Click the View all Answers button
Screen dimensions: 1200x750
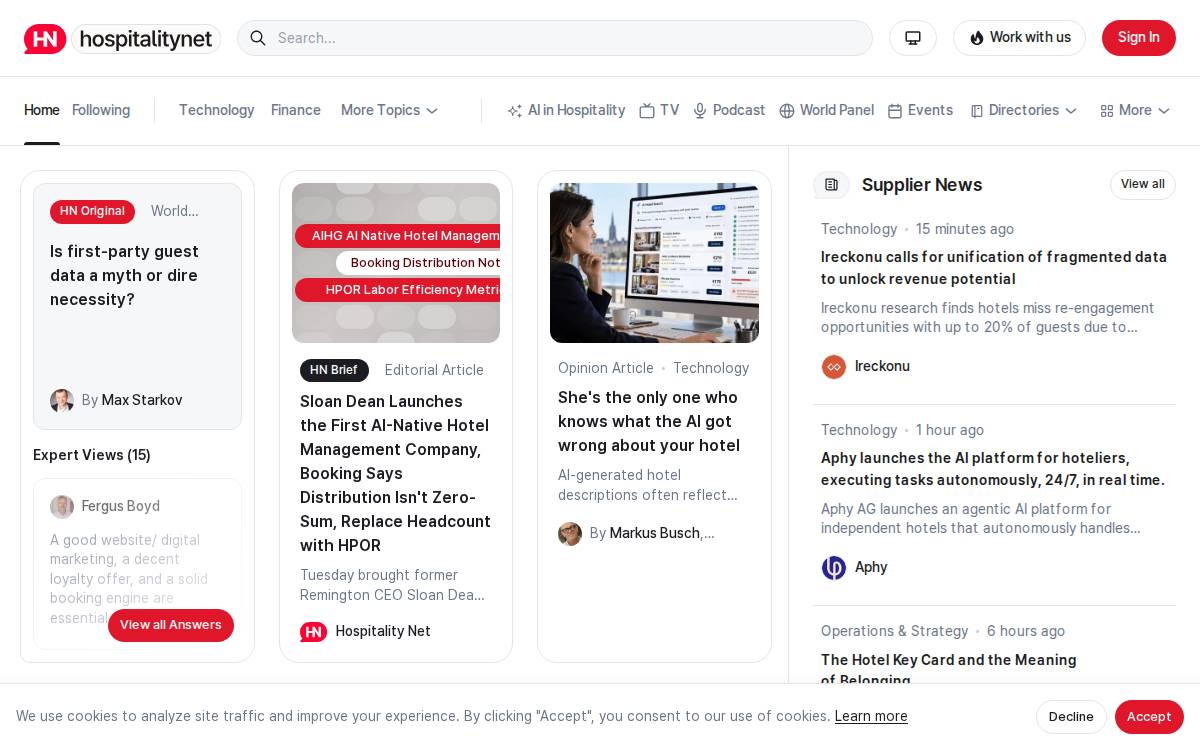(x=171, y=625)
